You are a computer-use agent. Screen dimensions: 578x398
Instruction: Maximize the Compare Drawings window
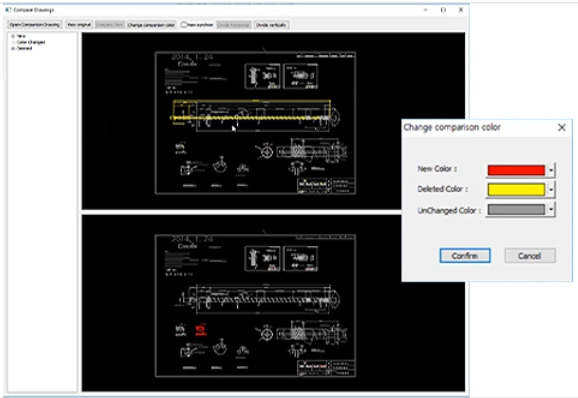point(443,10)
